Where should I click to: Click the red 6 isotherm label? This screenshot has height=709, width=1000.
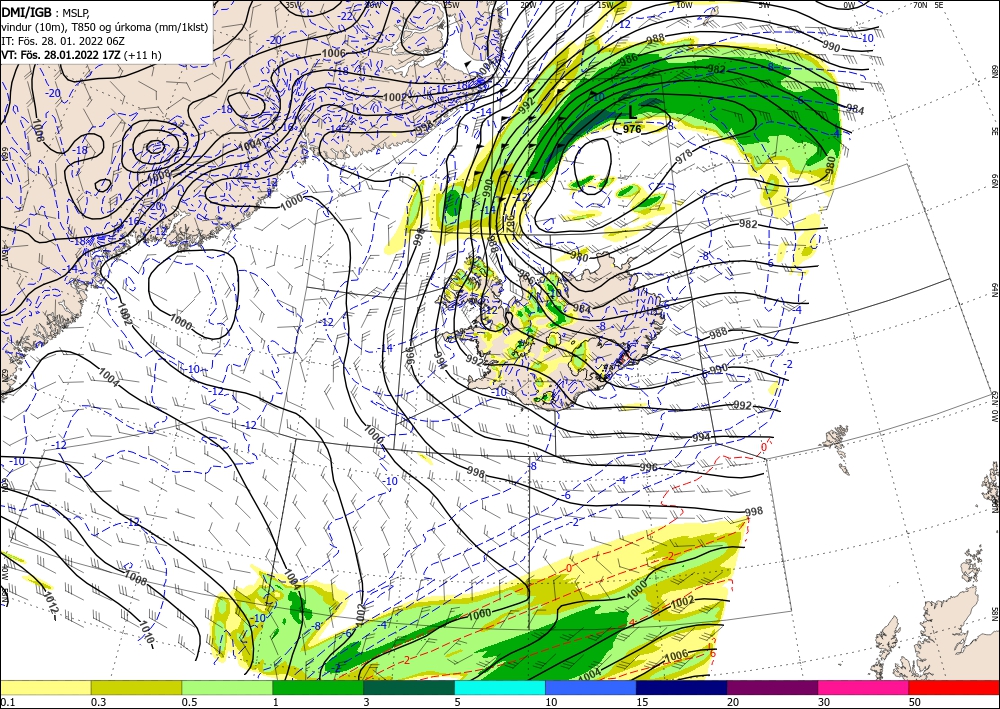(713, 653)
